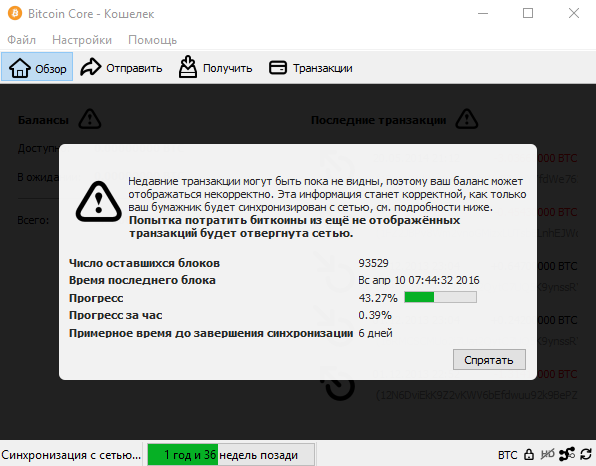Screen dimensions: 596x466
Task: Open the Получить receive page
Action: [215, 68]
